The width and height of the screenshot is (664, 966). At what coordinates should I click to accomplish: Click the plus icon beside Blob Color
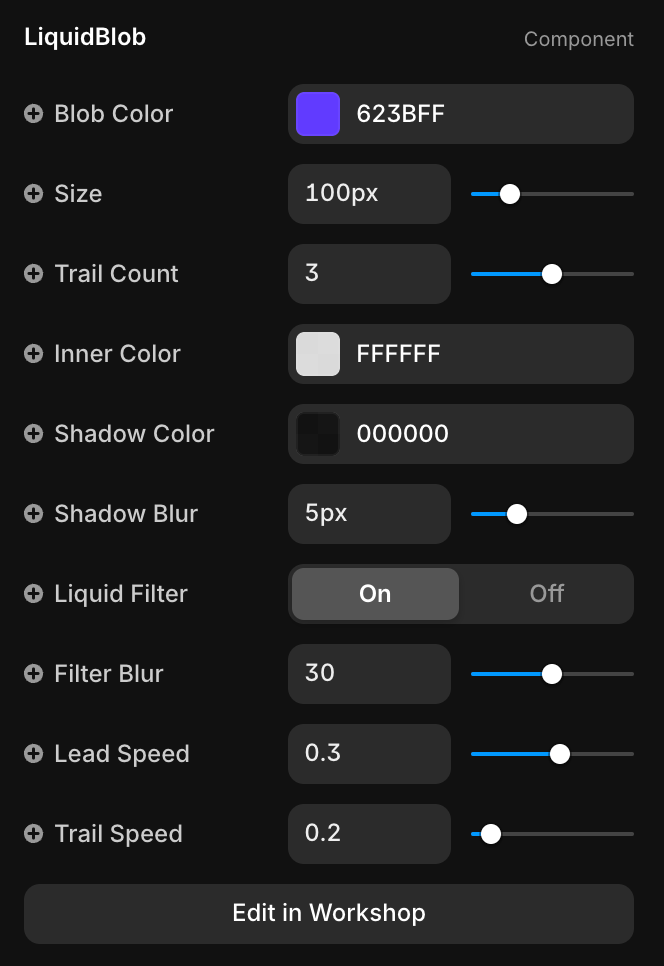click(34, 114)
